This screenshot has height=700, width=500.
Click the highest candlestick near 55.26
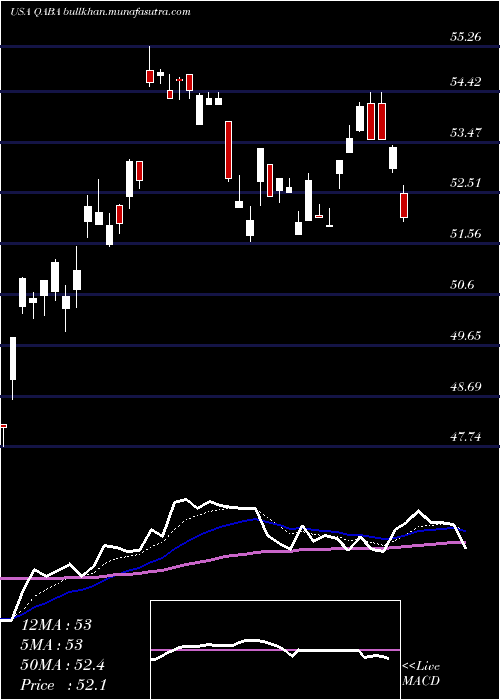[x=150, y=67]
